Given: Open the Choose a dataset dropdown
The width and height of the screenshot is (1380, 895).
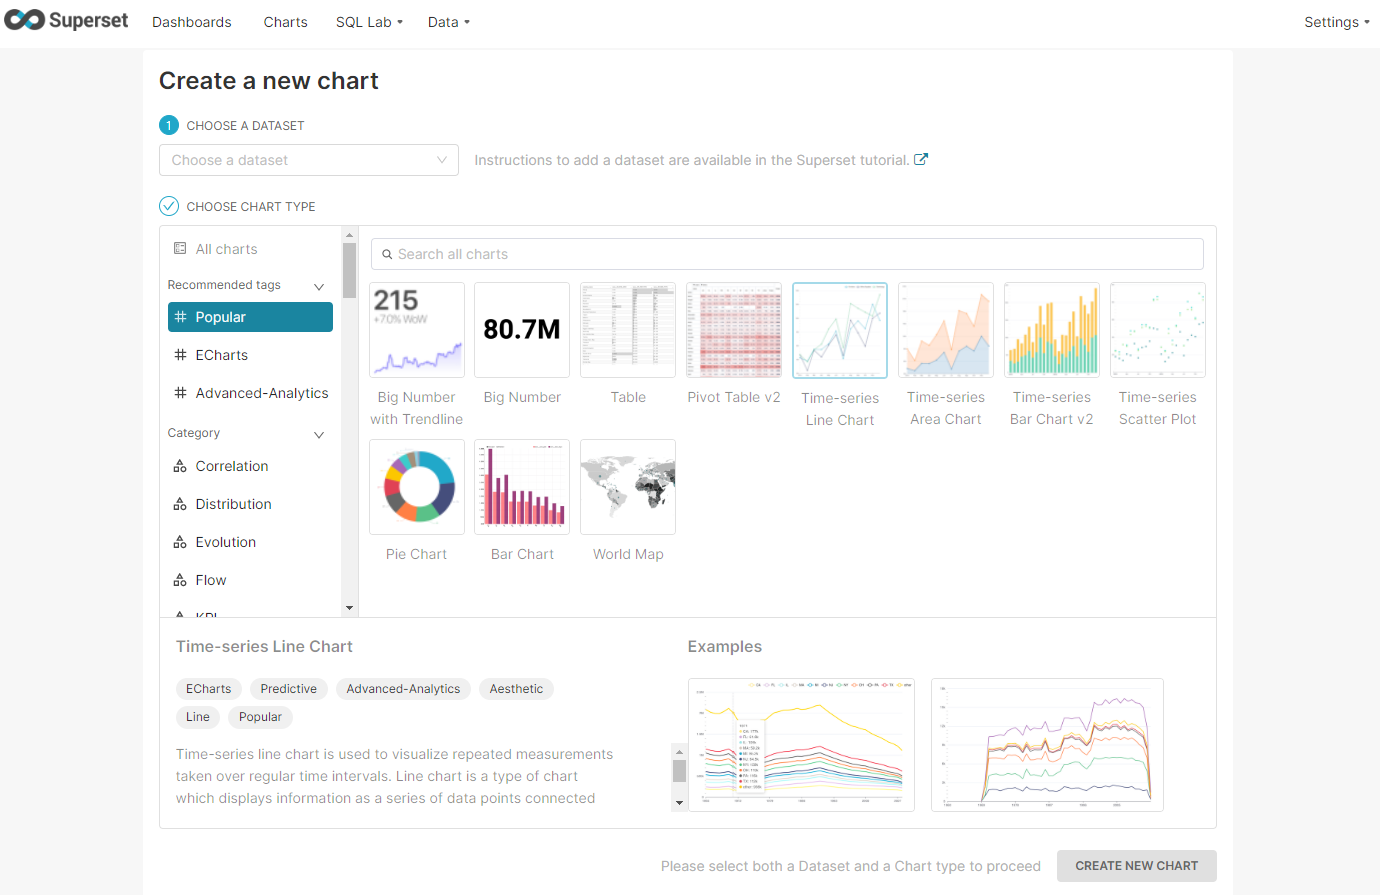Looking at the screenshot, I should [x=308, y=160].
